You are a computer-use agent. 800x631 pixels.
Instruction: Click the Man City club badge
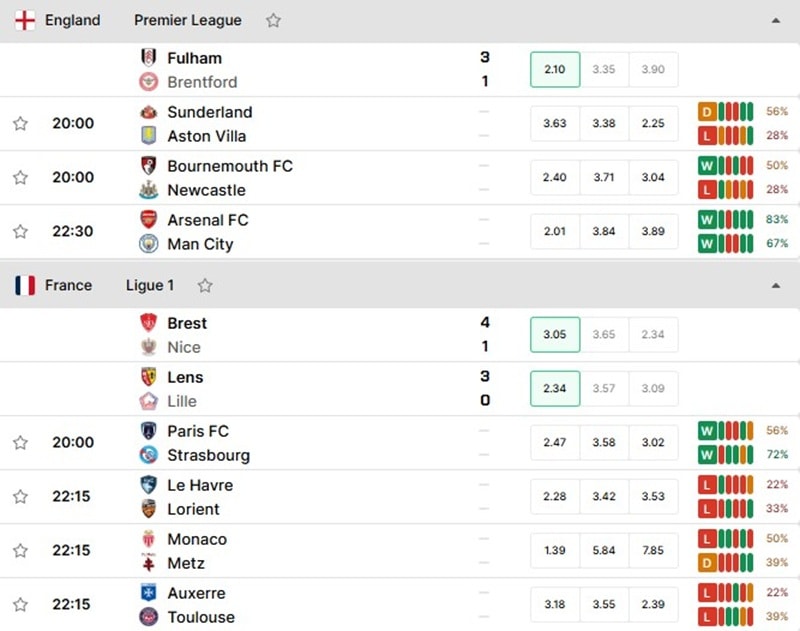point(148,243)
